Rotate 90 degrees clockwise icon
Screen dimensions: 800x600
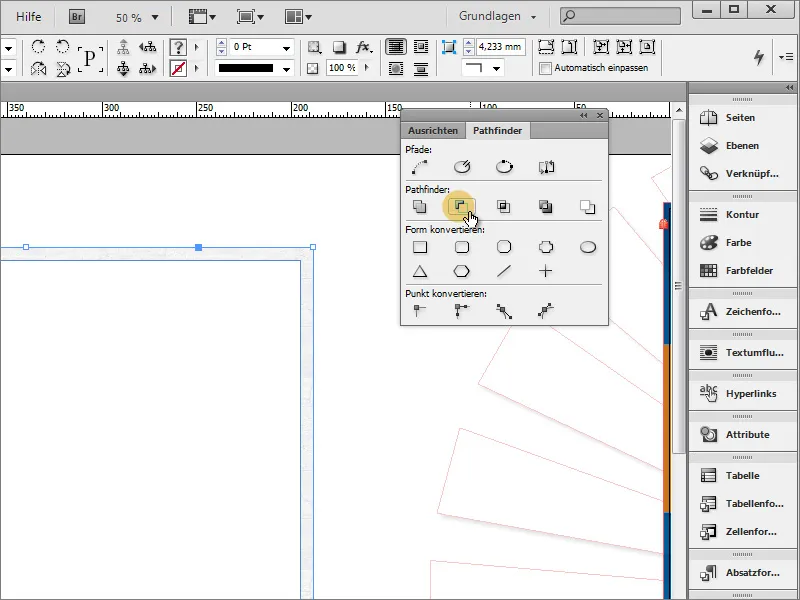click(x=38, y=47)
